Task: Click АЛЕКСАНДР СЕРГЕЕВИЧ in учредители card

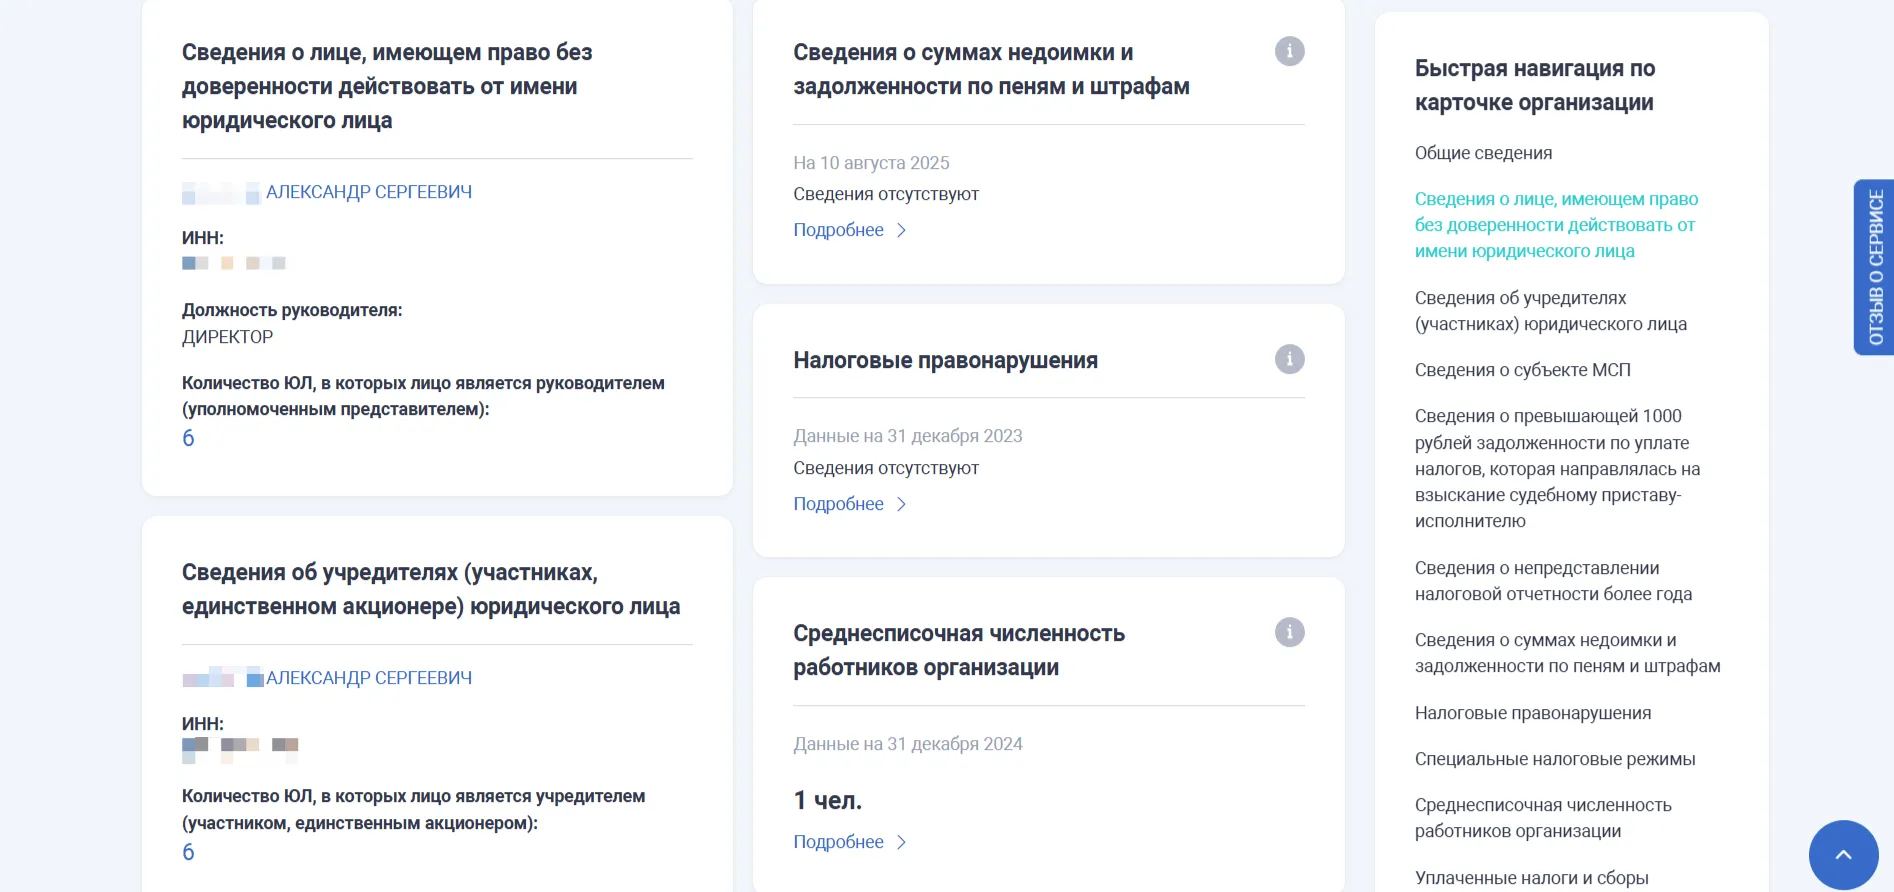Action: pyautogui.click(x=371, y=677)
